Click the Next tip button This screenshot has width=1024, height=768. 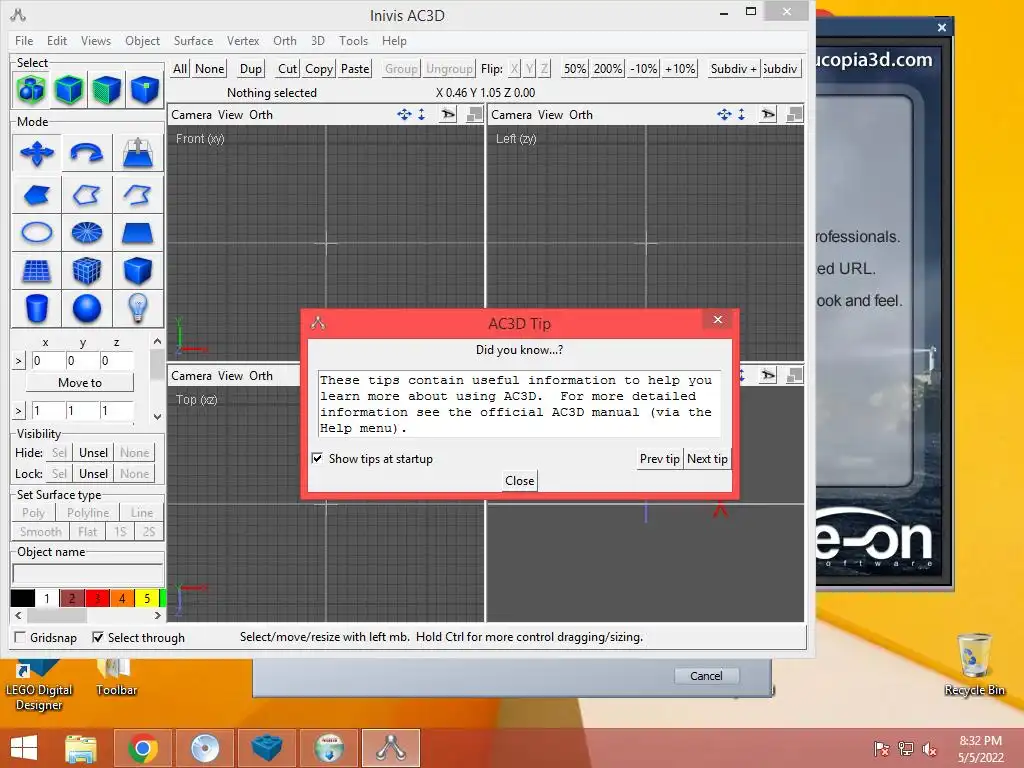click(x=707, y=459)
